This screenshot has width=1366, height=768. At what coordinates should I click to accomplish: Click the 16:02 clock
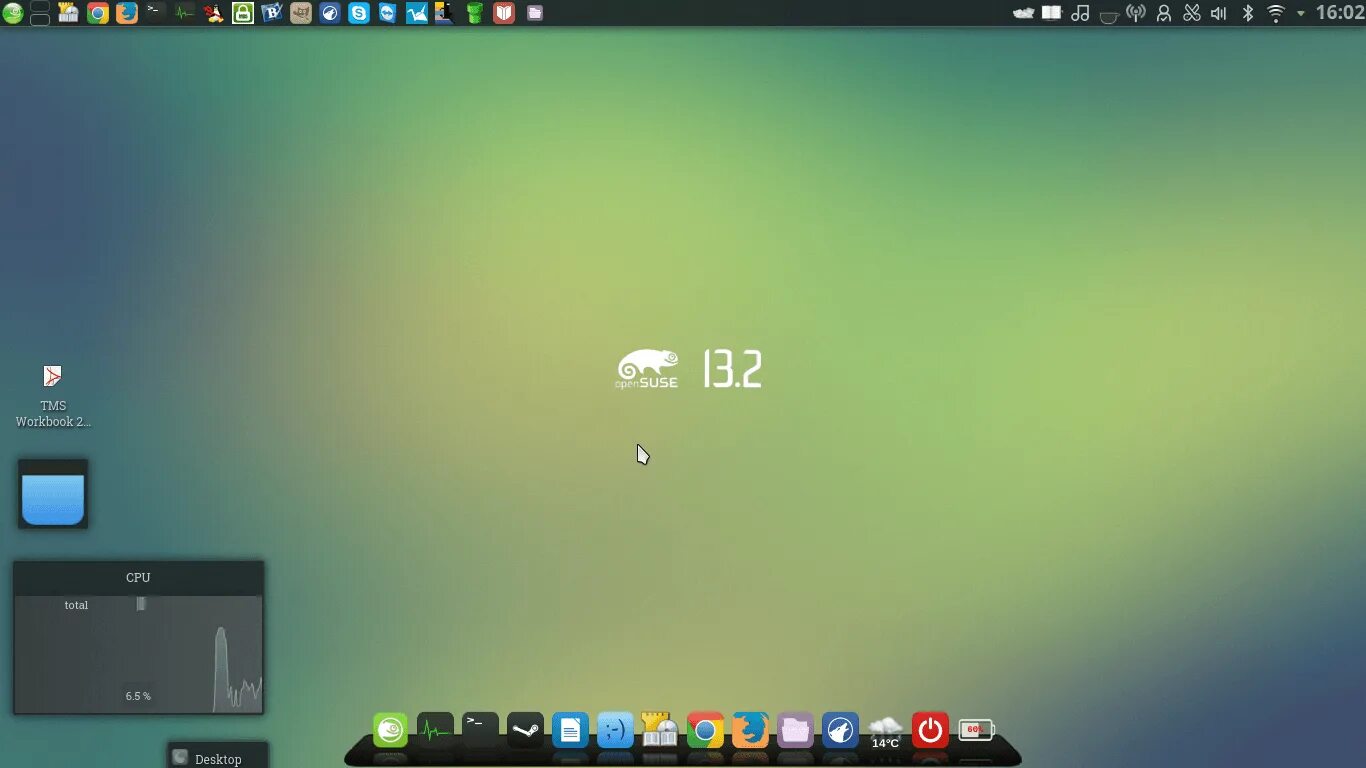1340,13
